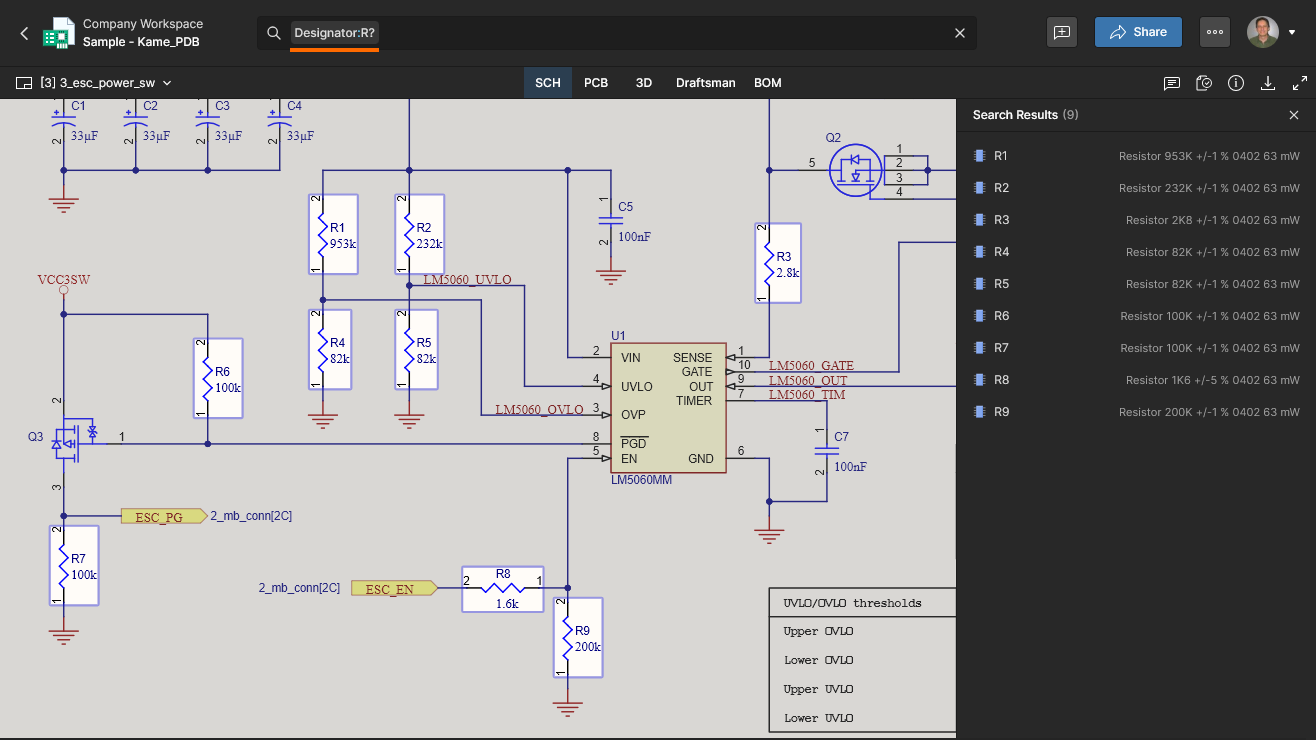This screenshot has width=1316, height=740.
Task: Click the LM5060_GATE net label
Action: 812,366
